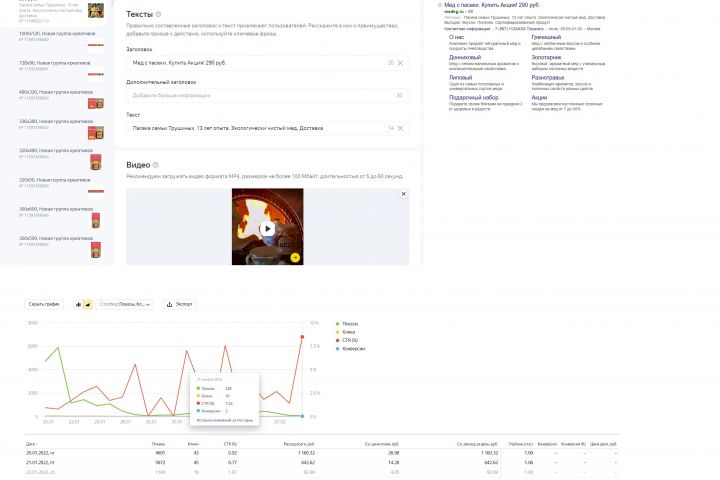Viewport: 720px width, 480px height.
Task: Open the Липовый sitelink in preview
Action: (x=461, y=78)
